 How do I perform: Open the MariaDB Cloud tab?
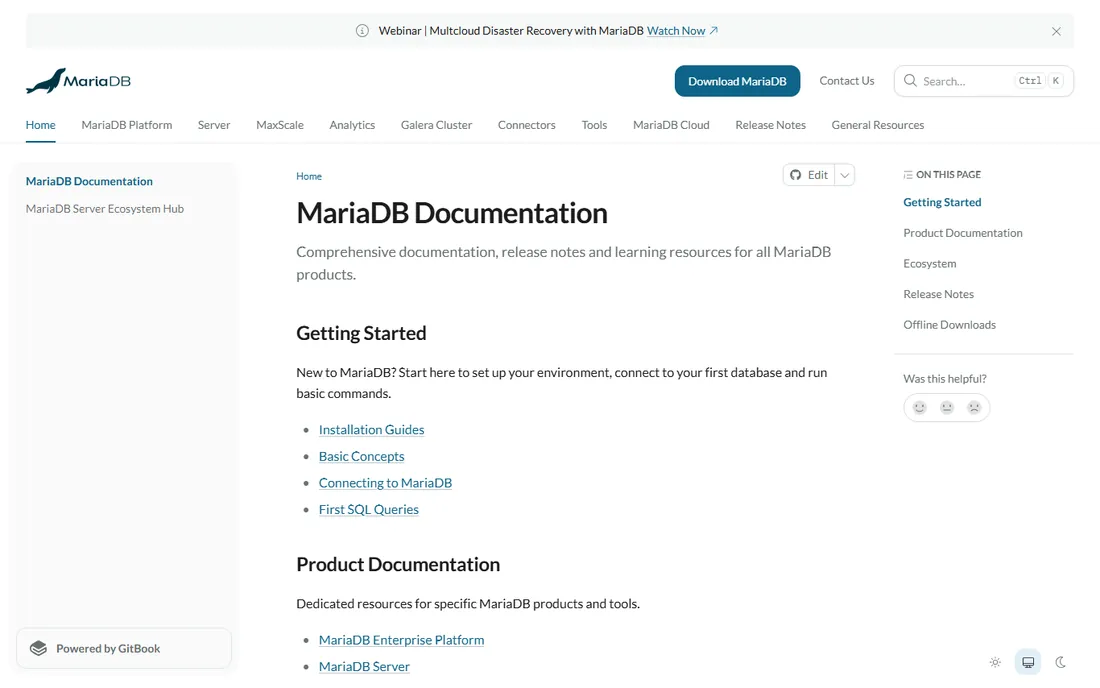tap(671, 125)
